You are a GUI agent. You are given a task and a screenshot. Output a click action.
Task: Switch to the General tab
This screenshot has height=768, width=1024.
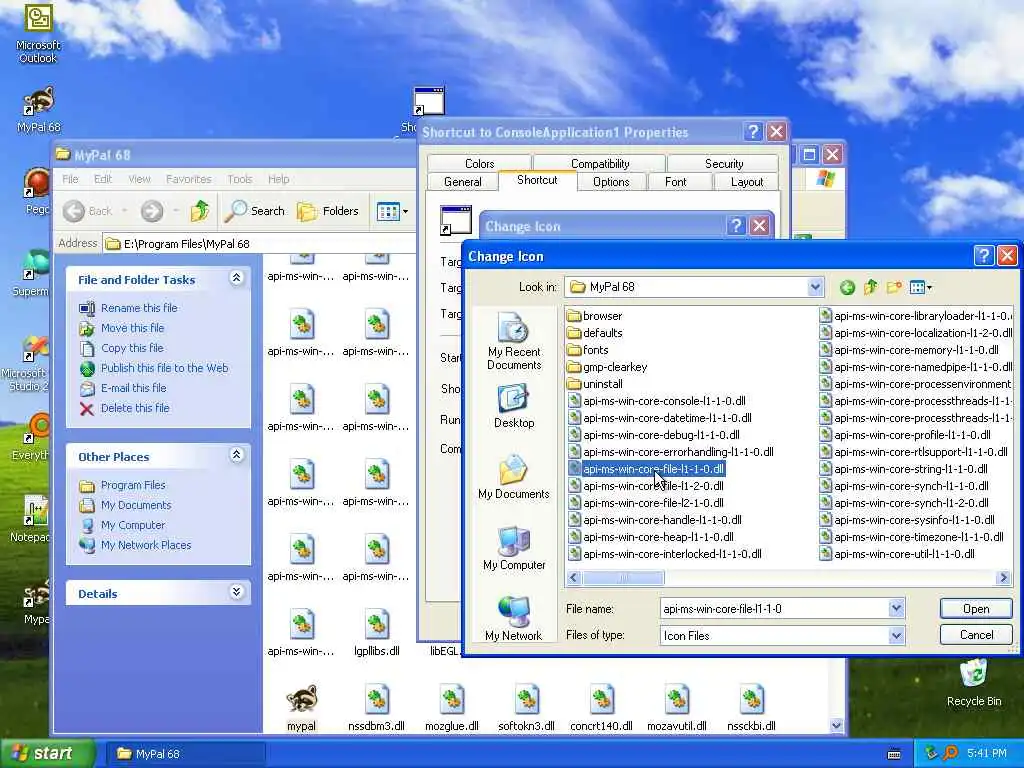[462, 182]
